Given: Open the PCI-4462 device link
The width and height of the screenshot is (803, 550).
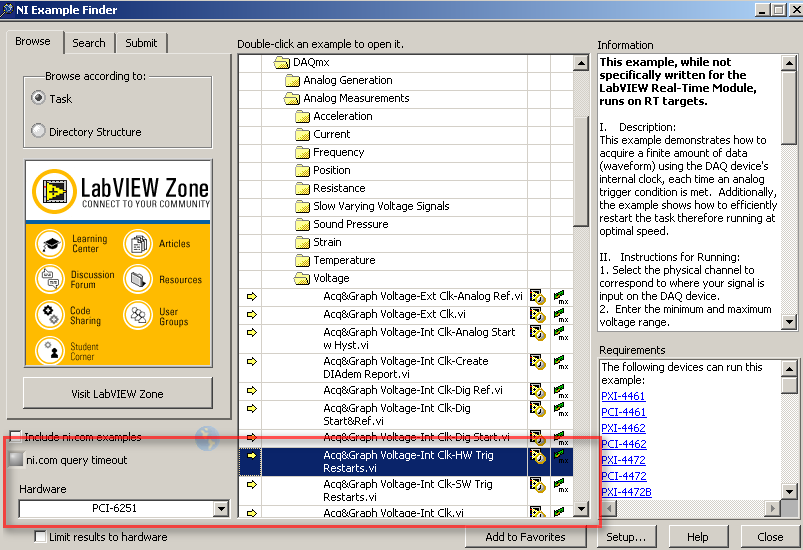Looking at the screenshot, I should coord(624,443).
